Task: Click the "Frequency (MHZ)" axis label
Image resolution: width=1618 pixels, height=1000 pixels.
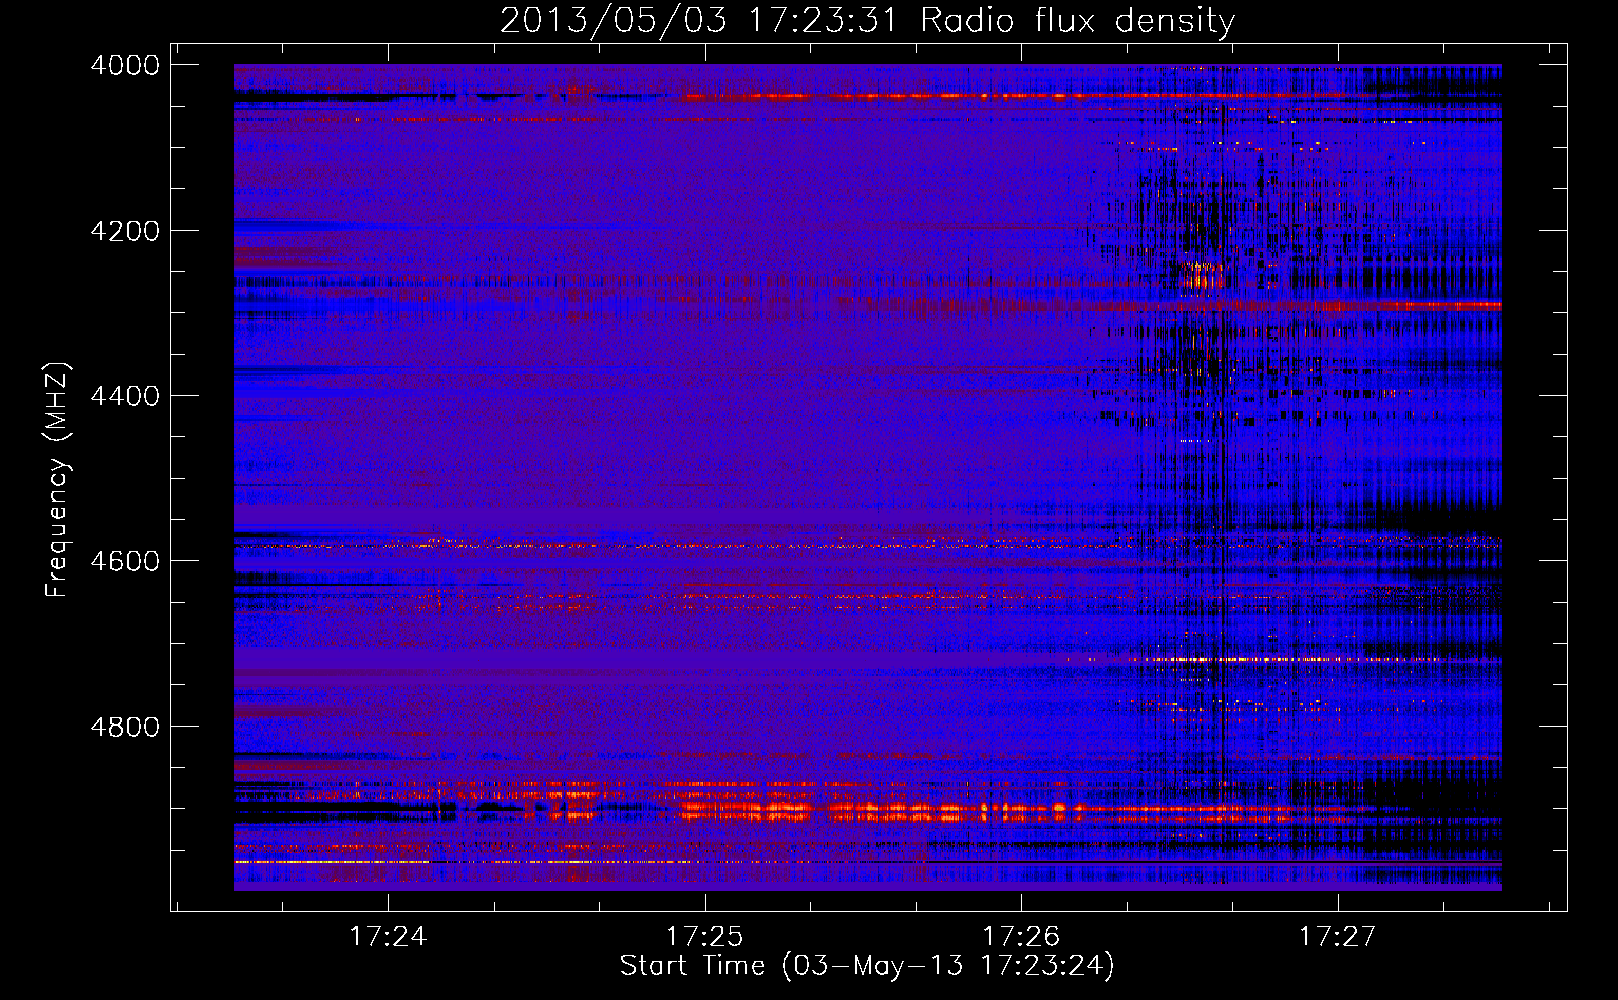Action: (57, 480)
